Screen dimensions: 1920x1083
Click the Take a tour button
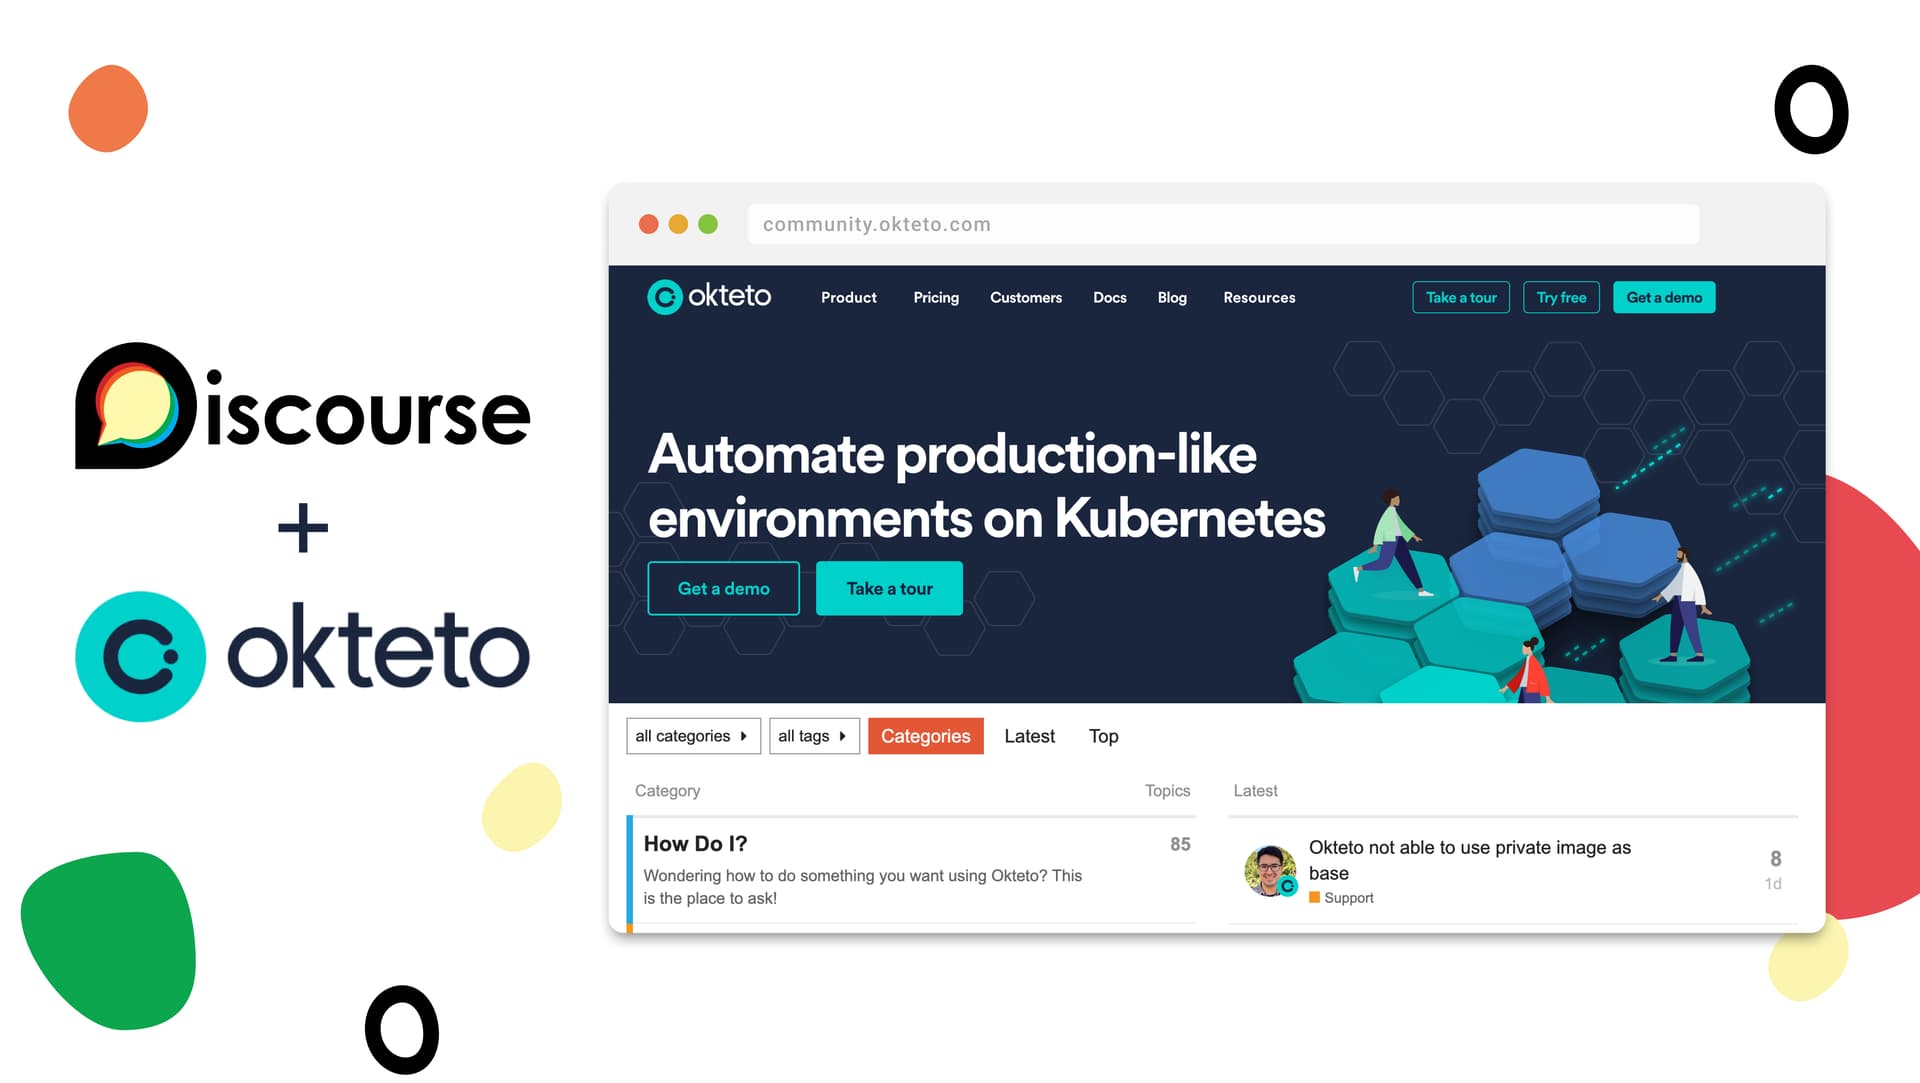click(889, 588)
